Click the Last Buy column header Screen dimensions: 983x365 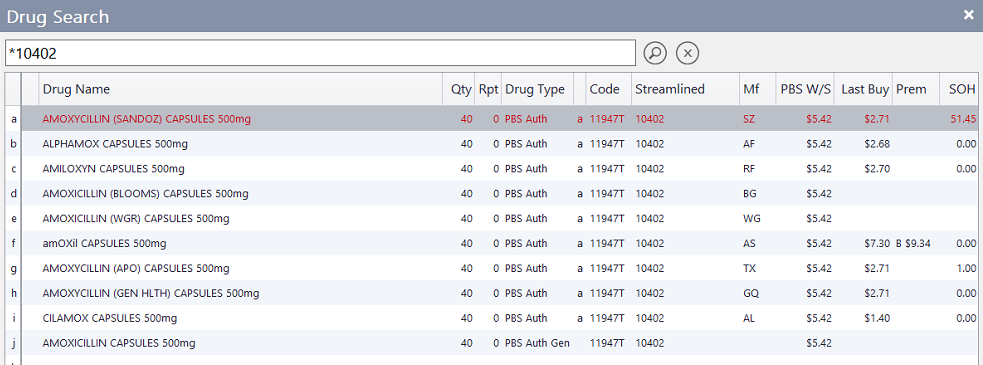pyautogui.click(x=865, y=89)
